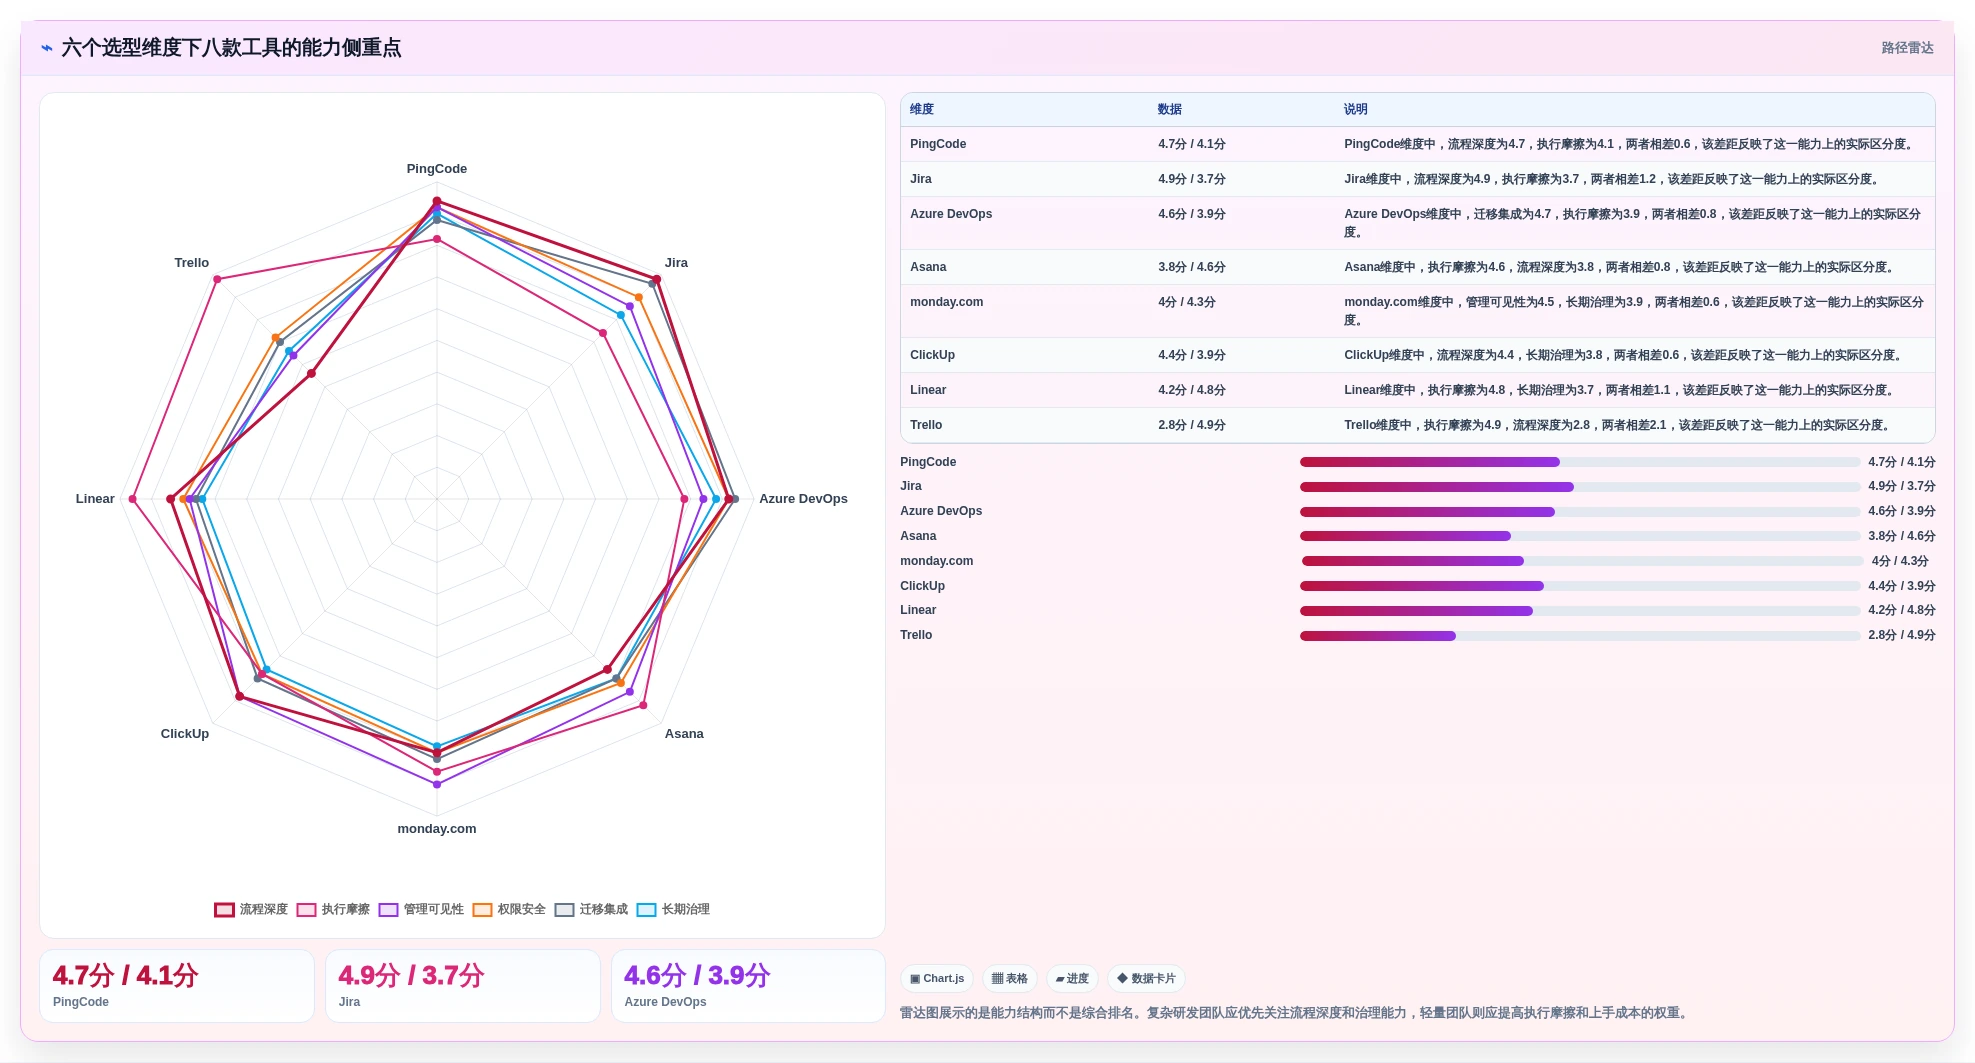1975x1063 pixels.
Task: Click the Trello row's 说明 description text
Action: tap(1619, 425)
